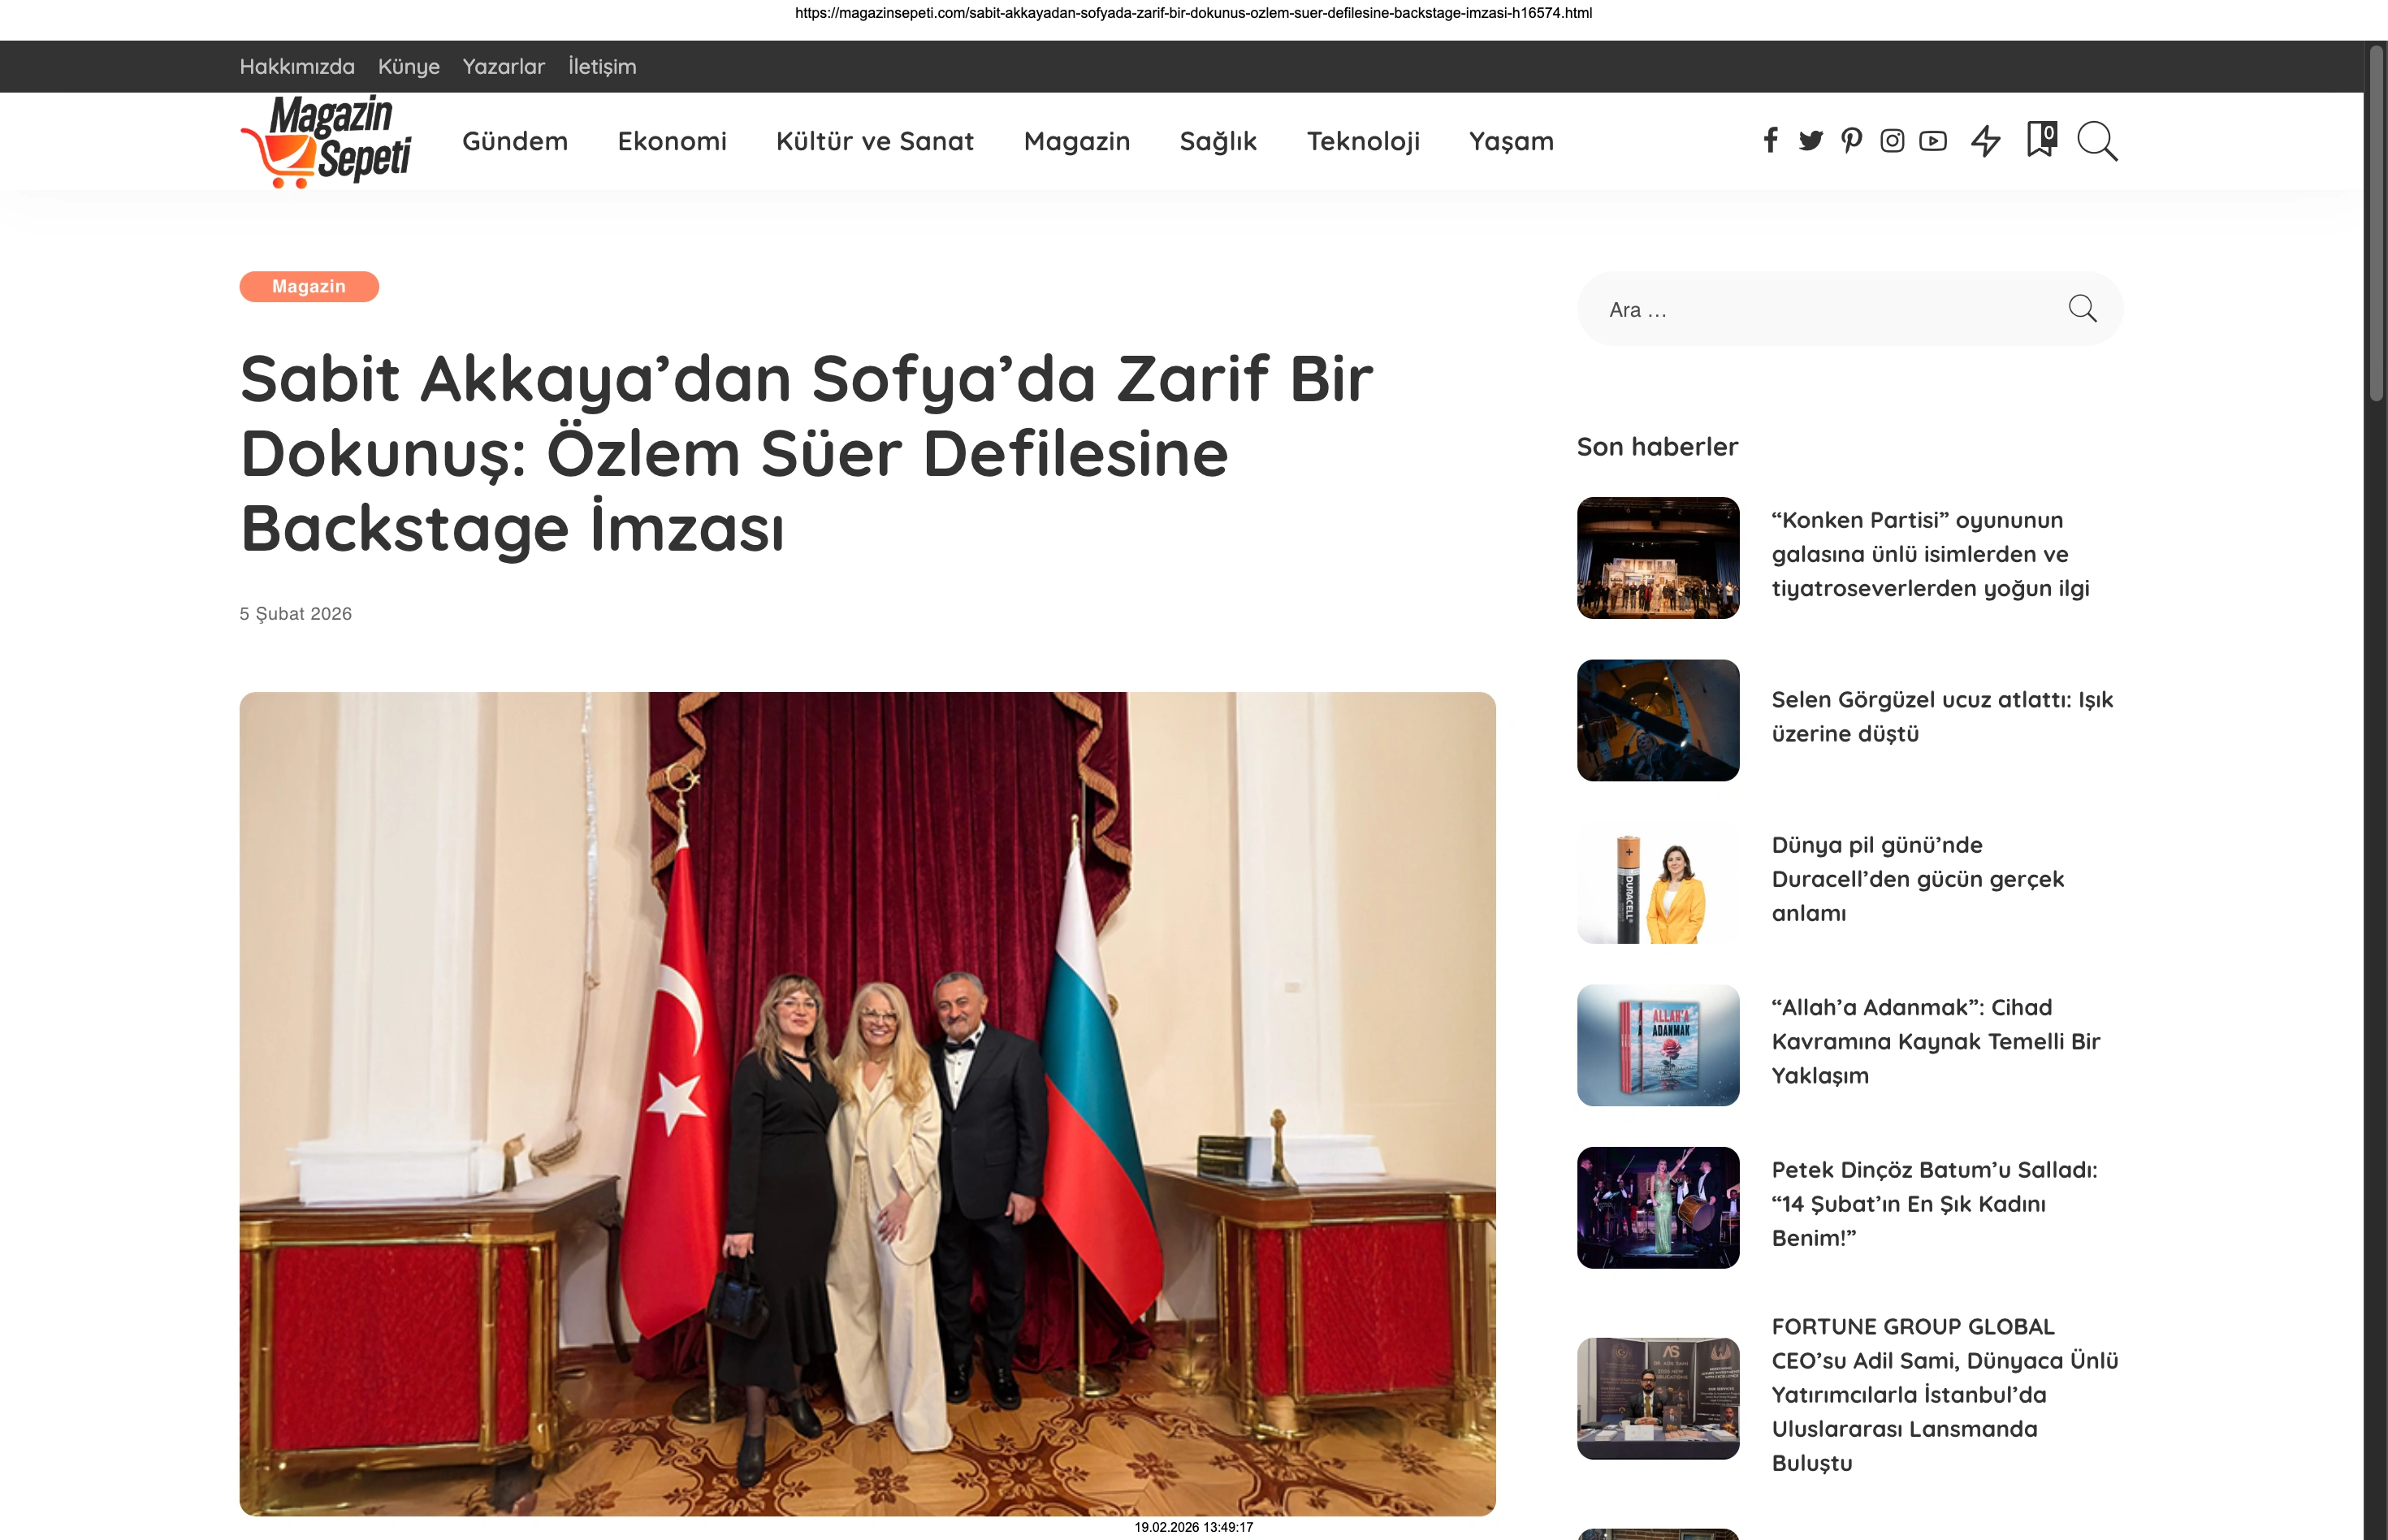Click the orange Magazin category badge

pyautogui.click(x=309, y=287)
